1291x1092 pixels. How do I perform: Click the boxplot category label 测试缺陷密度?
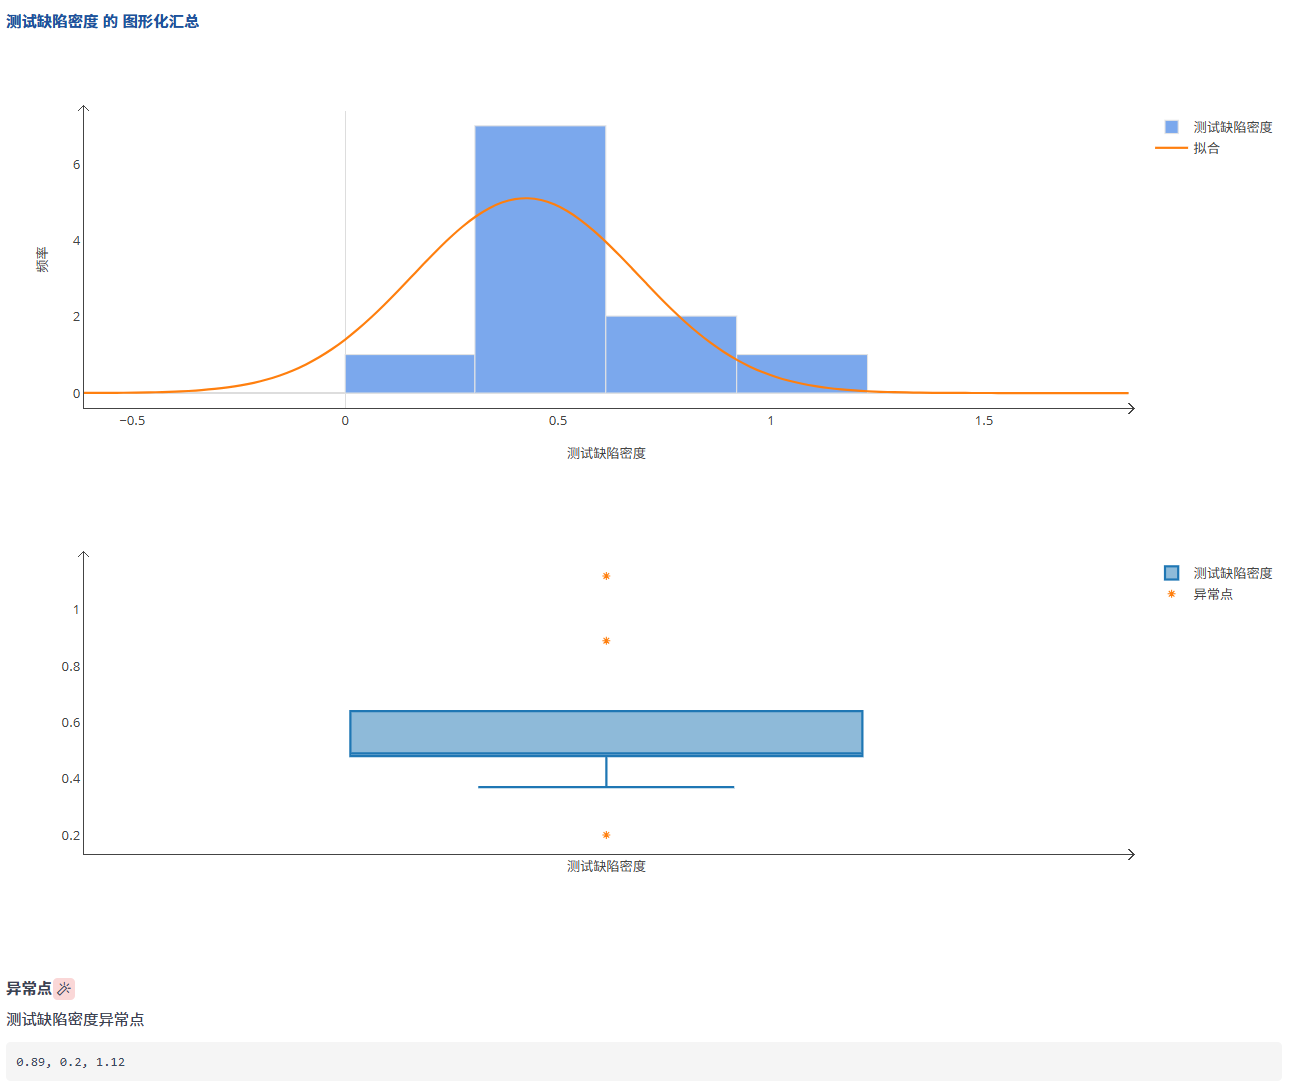coord(606,866)
